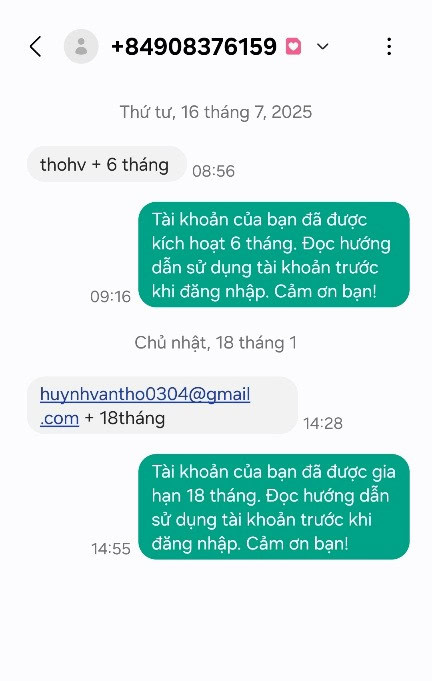
Task: Tap the 09:16 timestamp
Action: pos(111,297)
